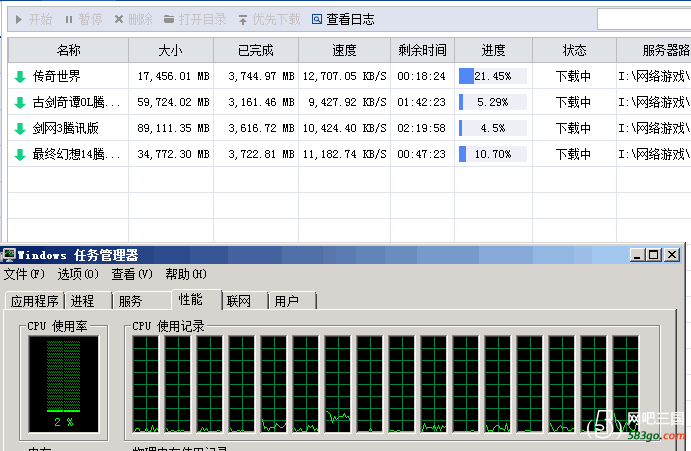Viewport: 691px width, 451px height.
Task: Open the download directory via 打开目录
Action: [x=195, y=19]
